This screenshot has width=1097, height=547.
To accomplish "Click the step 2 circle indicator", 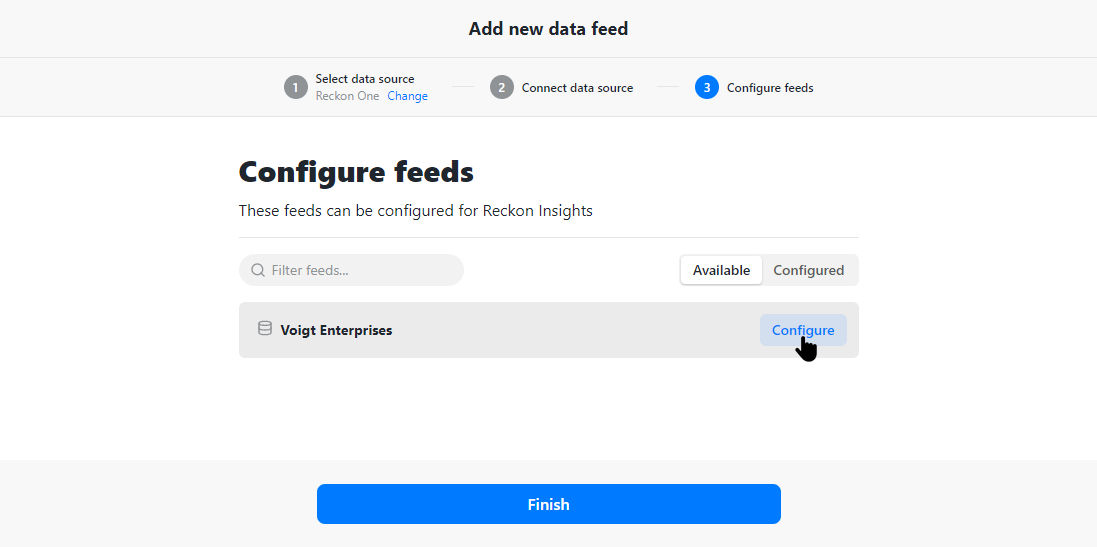I will pos(502,87).
